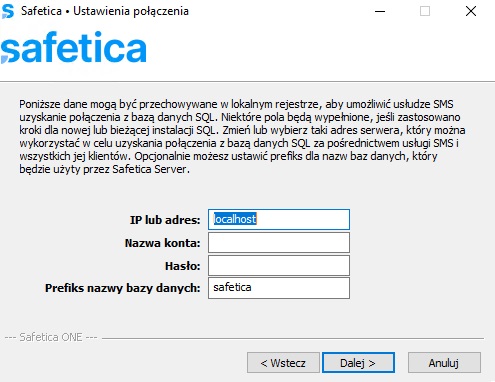The height and width of the screenshot is (382, 495).
Task: Click into the Nazwa konta field
Action: 279,243
